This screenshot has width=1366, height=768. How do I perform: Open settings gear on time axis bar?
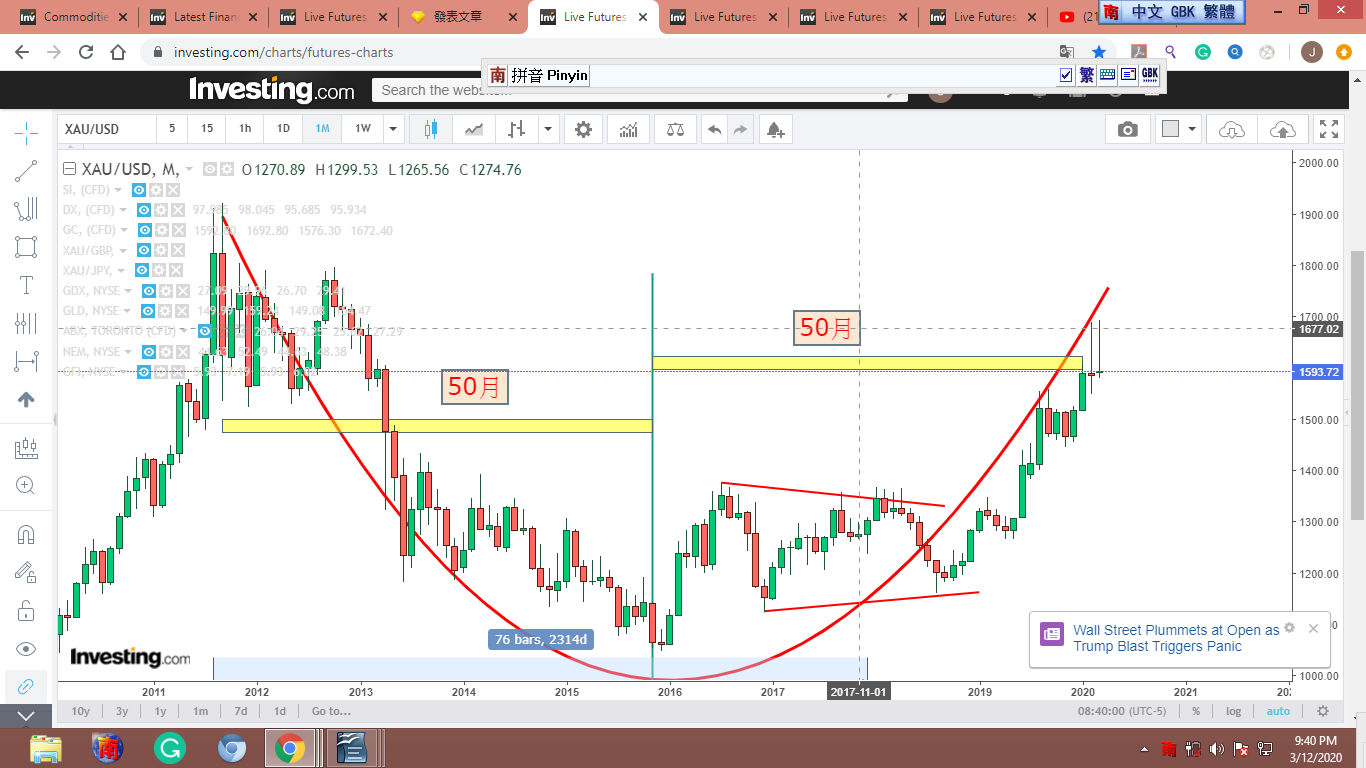point(1323,711)
